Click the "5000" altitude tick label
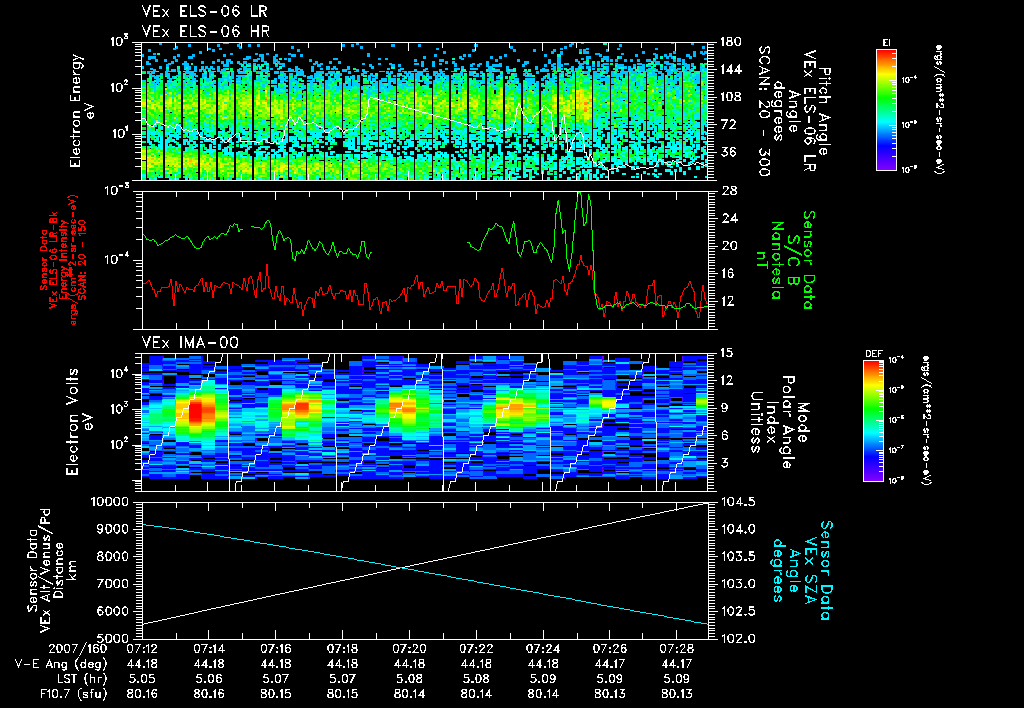 click(x=114, y=638)
